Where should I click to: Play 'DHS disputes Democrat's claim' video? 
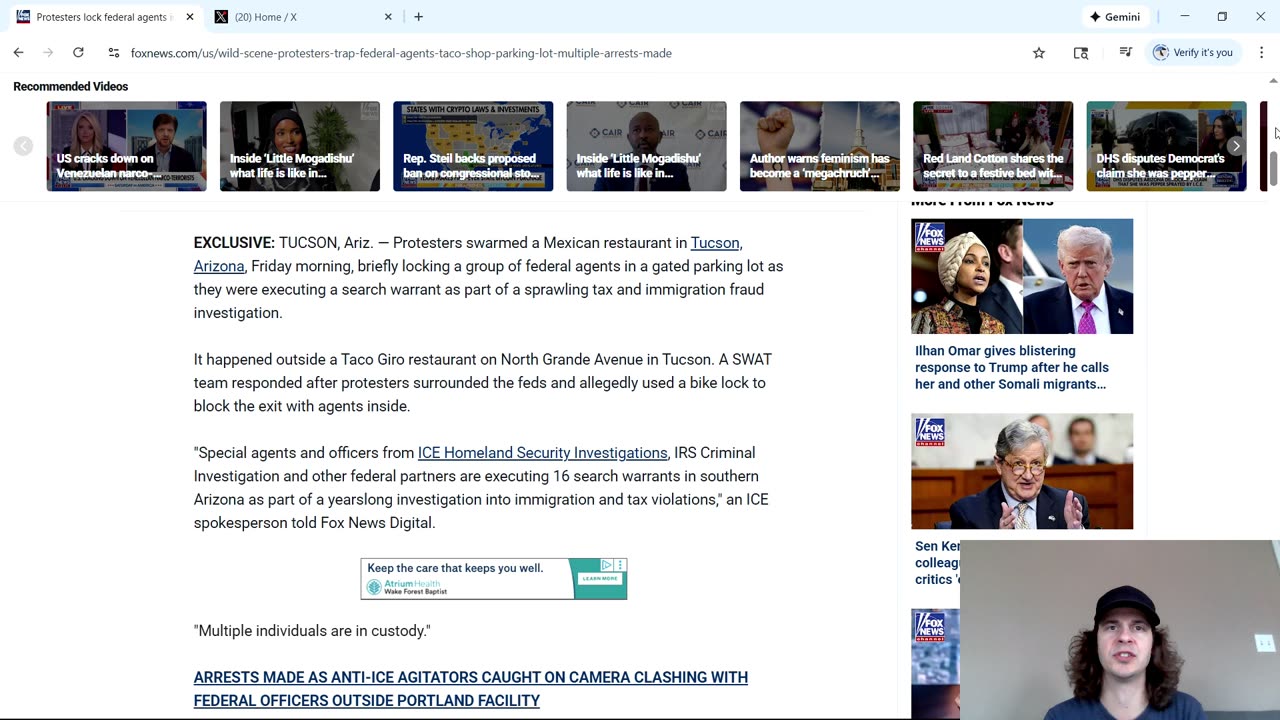(x=1166, y=146)
